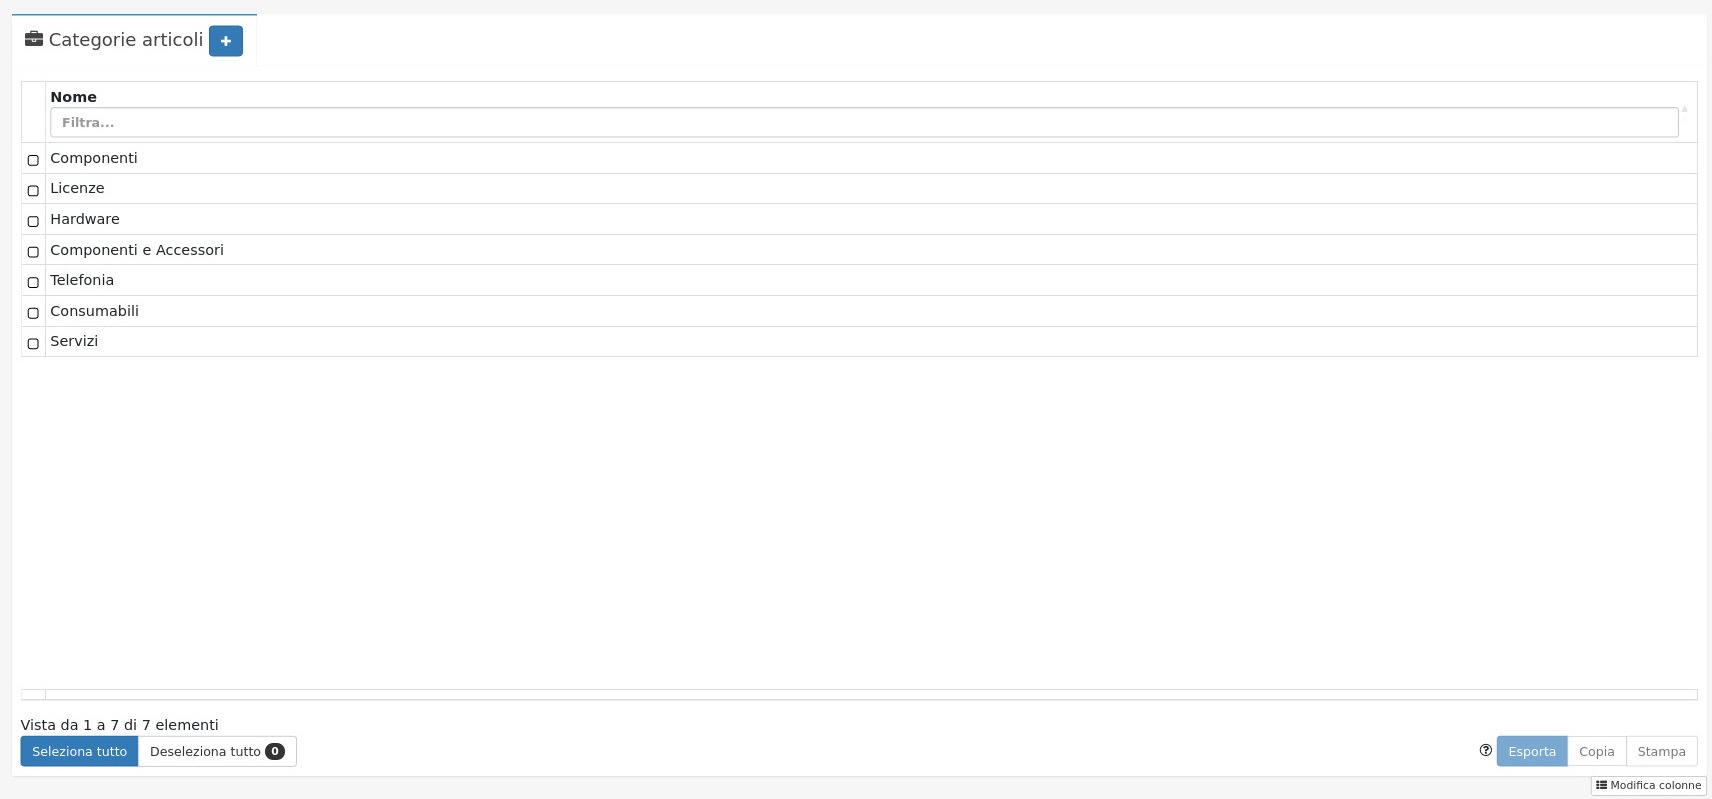Sort the Nome column with arrow

1685,109
